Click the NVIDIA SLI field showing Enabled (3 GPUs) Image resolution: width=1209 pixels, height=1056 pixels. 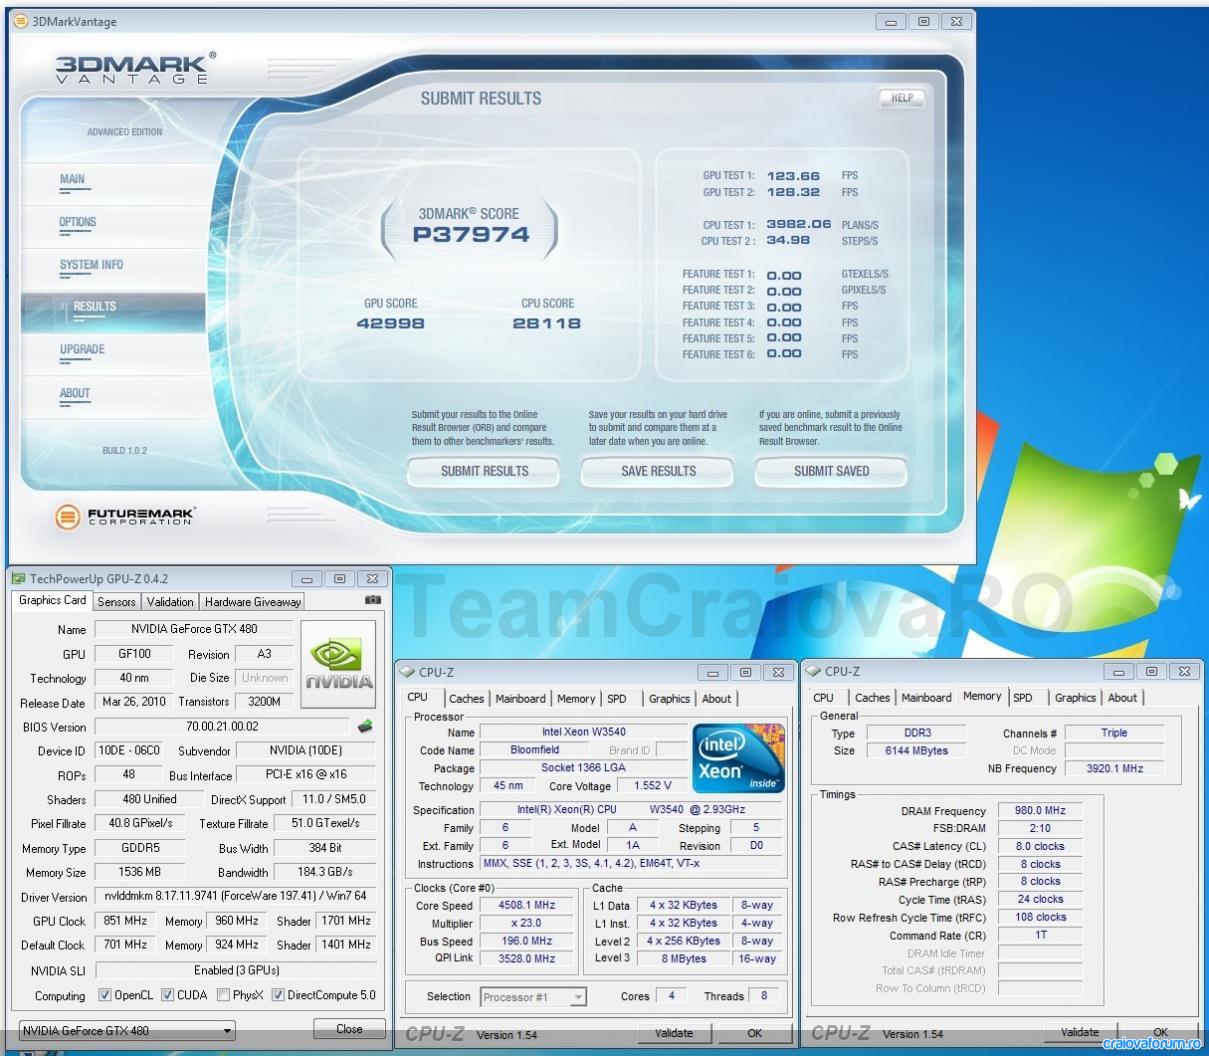click(235, 970)
